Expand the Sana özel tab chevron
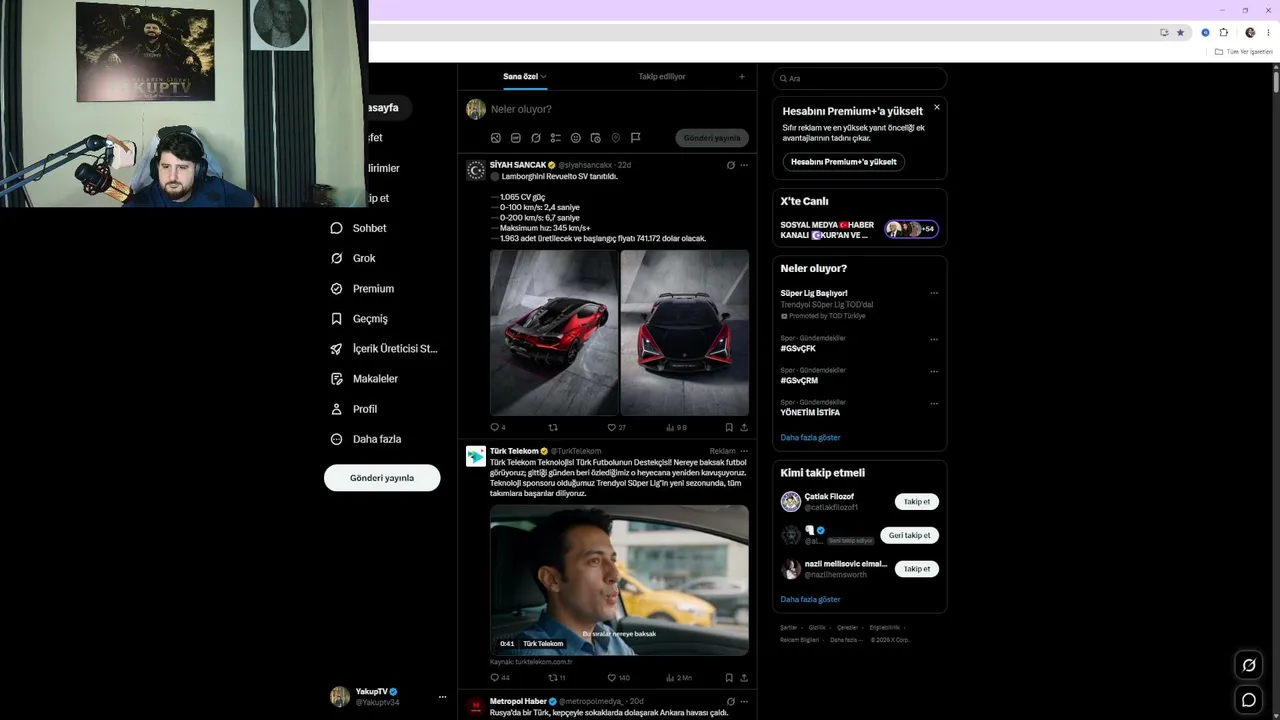Viewport: 1280px width, 720px height. 543,77
